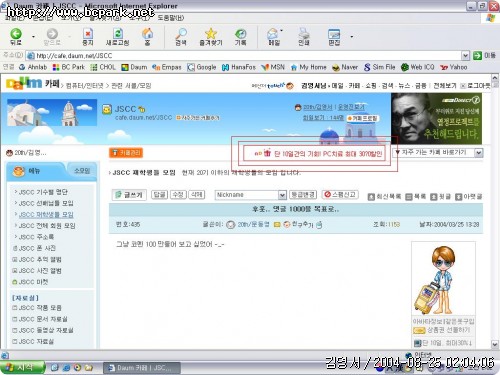Click the latest list navigation link
Viewport: 500px width, 375px height.
(x=384, y=197)
